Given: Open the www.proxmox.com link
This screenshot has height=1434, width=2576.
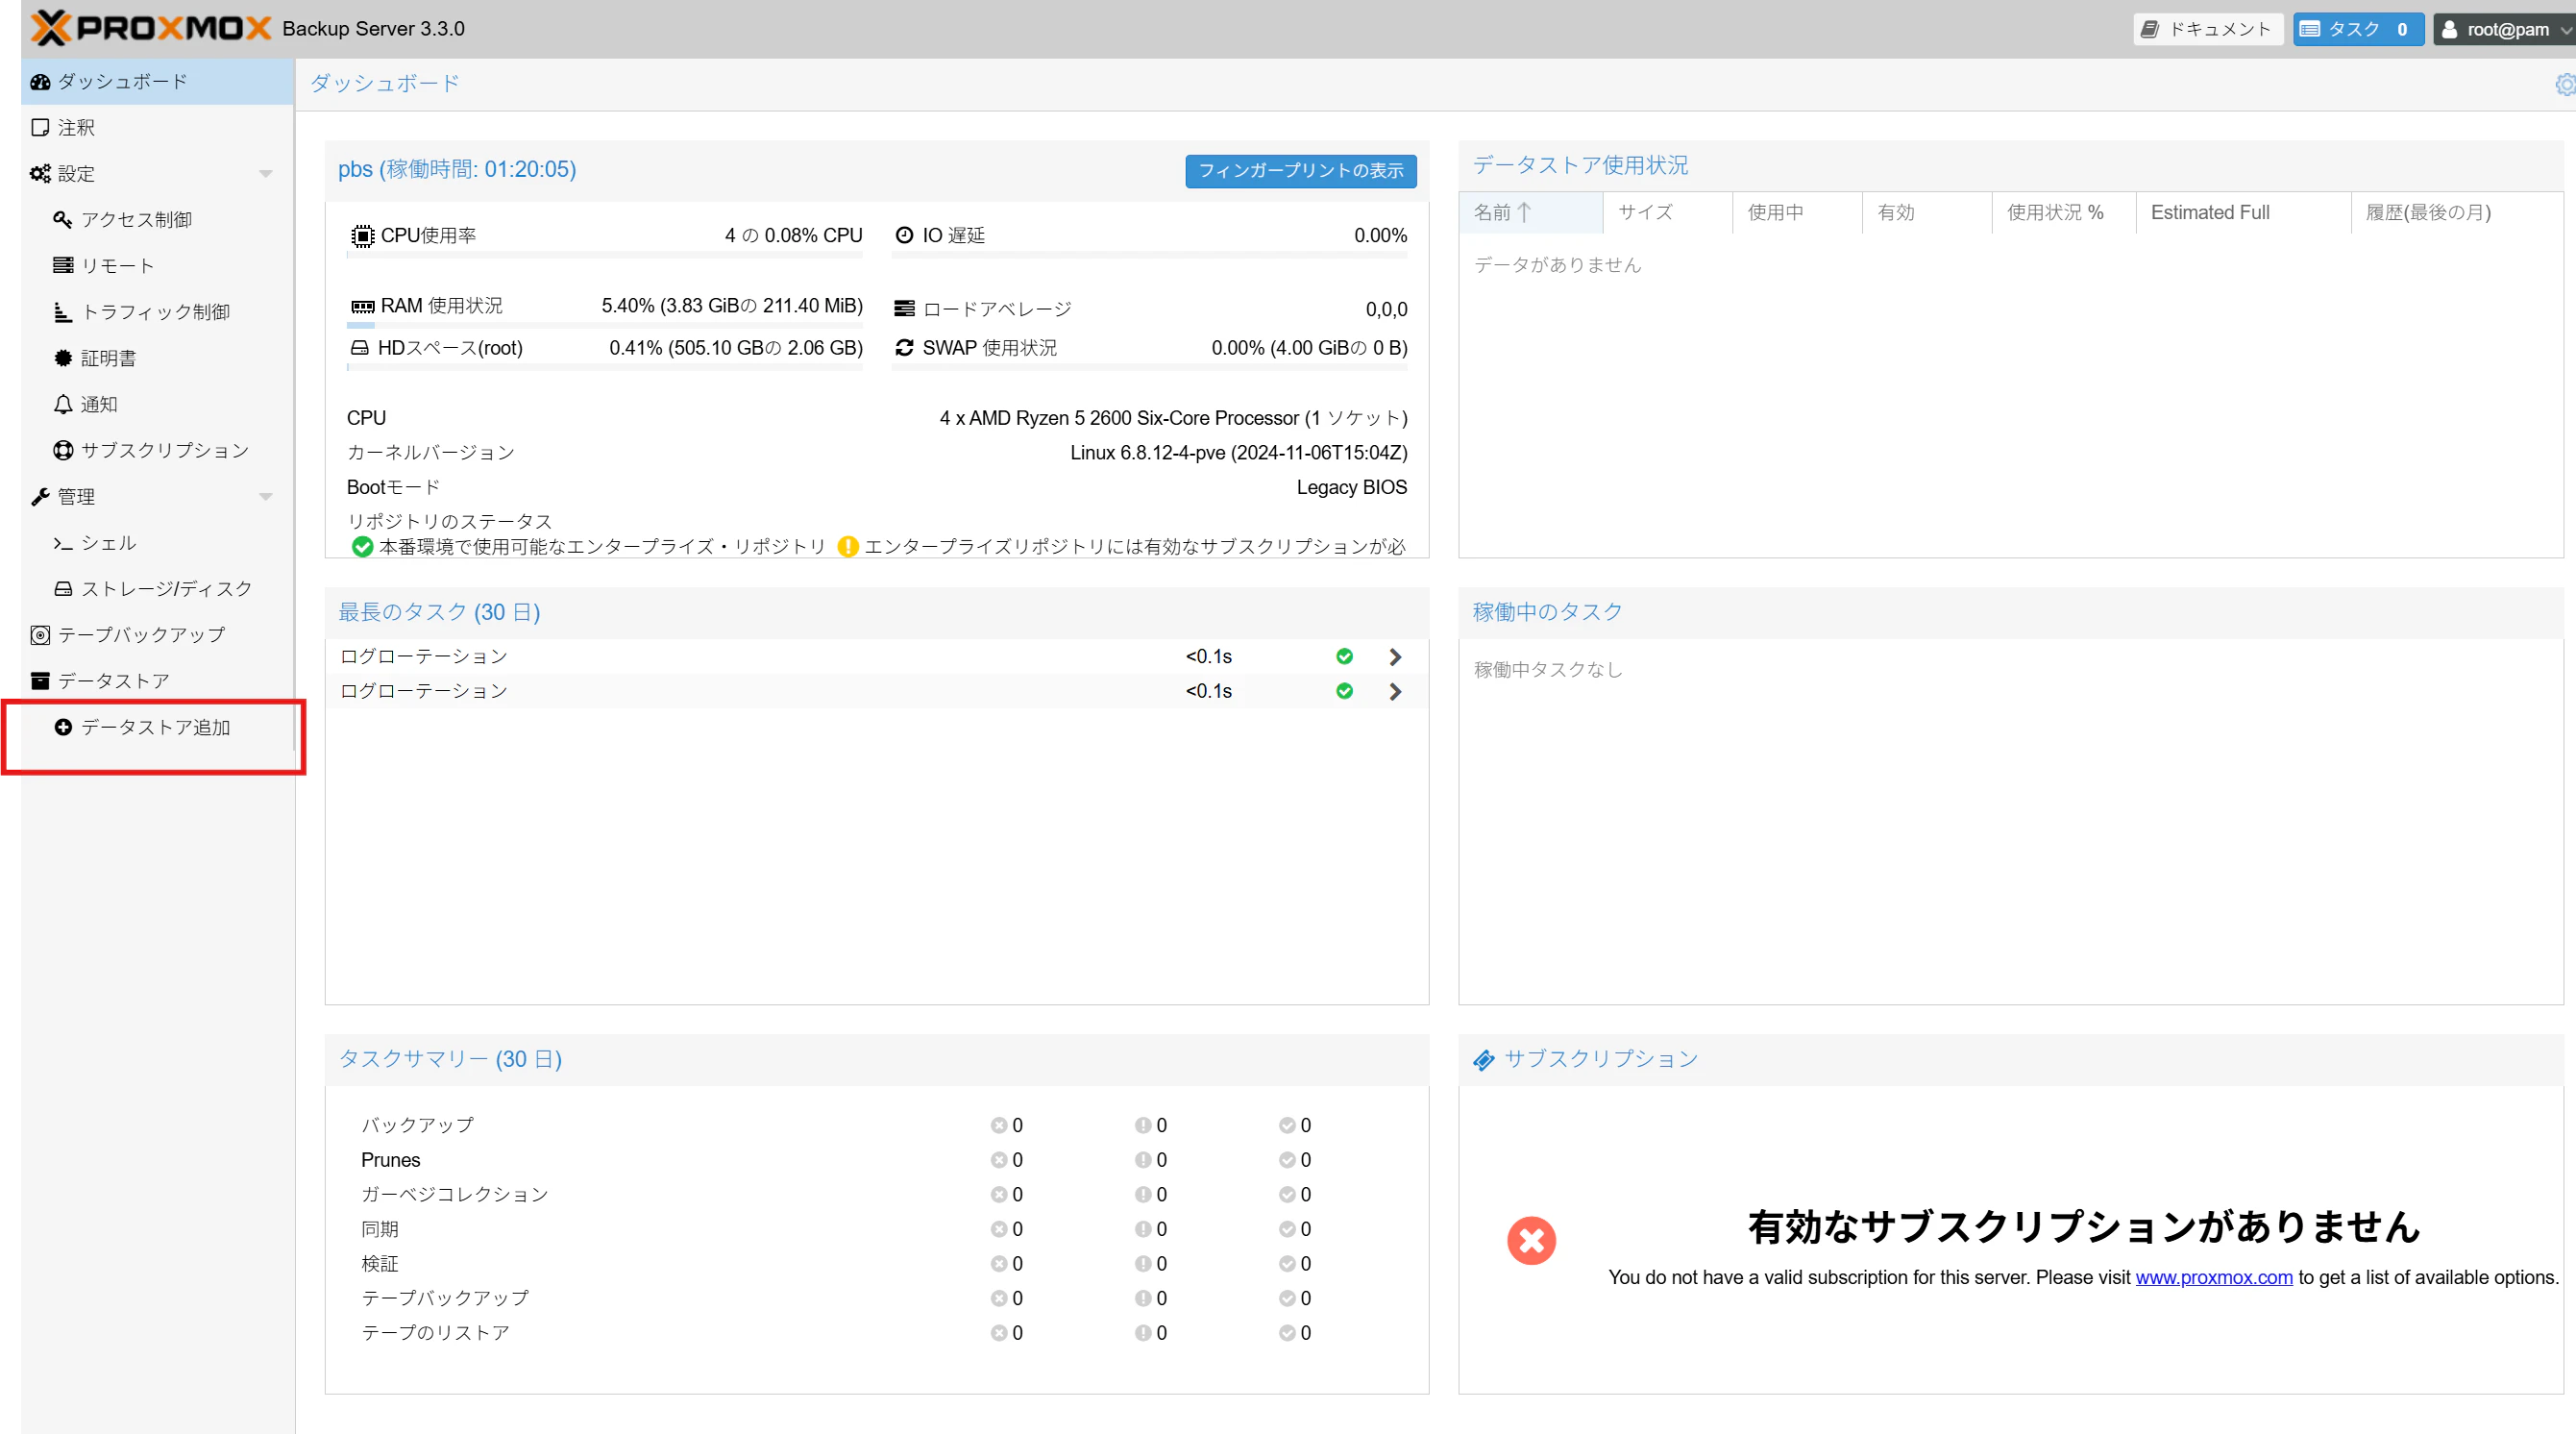Looking at the screenshot, I should (2213, 1277).
